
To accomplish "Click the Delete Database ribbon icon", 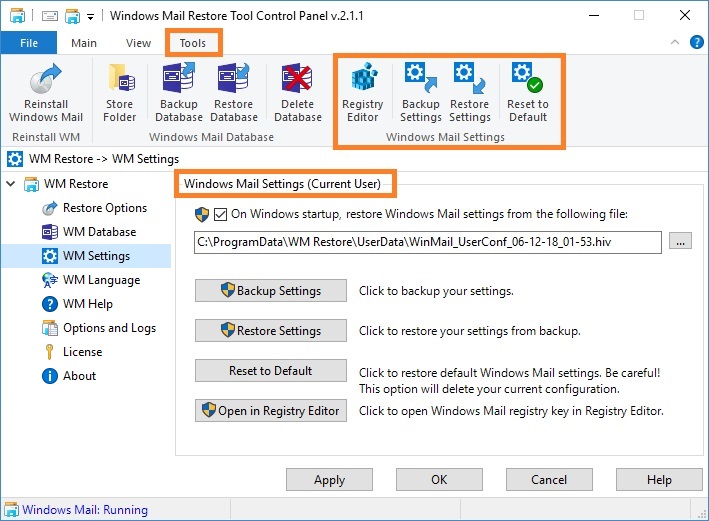I will click(x=298, y=92).
